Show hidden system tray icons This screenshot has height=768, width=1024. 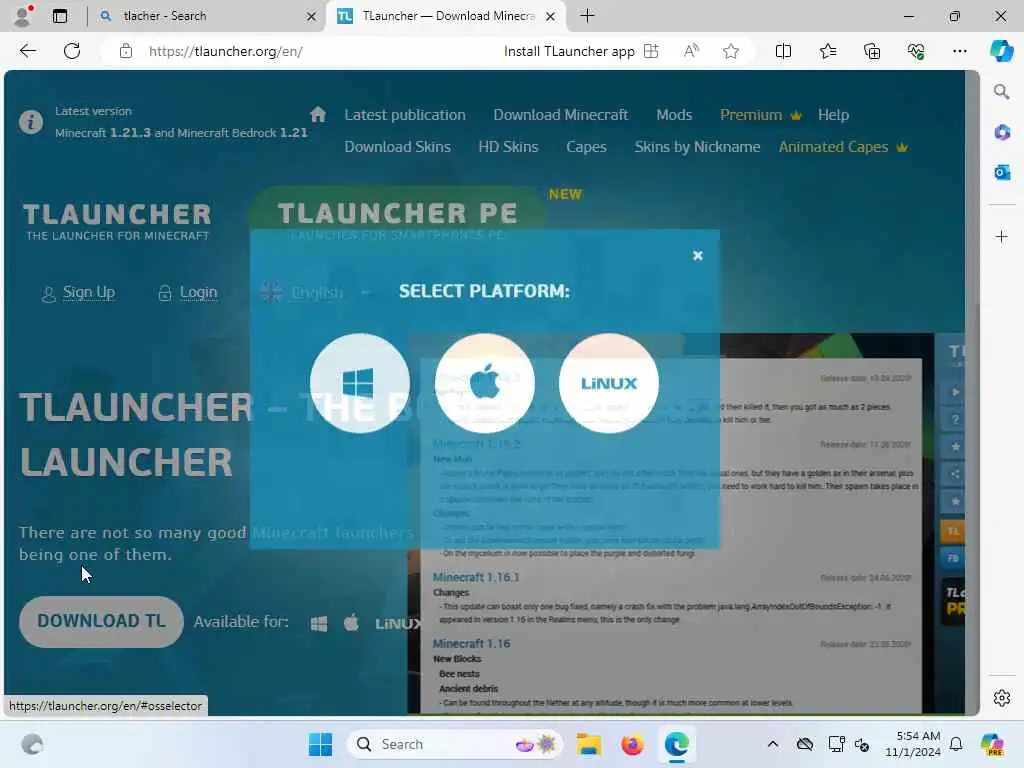773,744
